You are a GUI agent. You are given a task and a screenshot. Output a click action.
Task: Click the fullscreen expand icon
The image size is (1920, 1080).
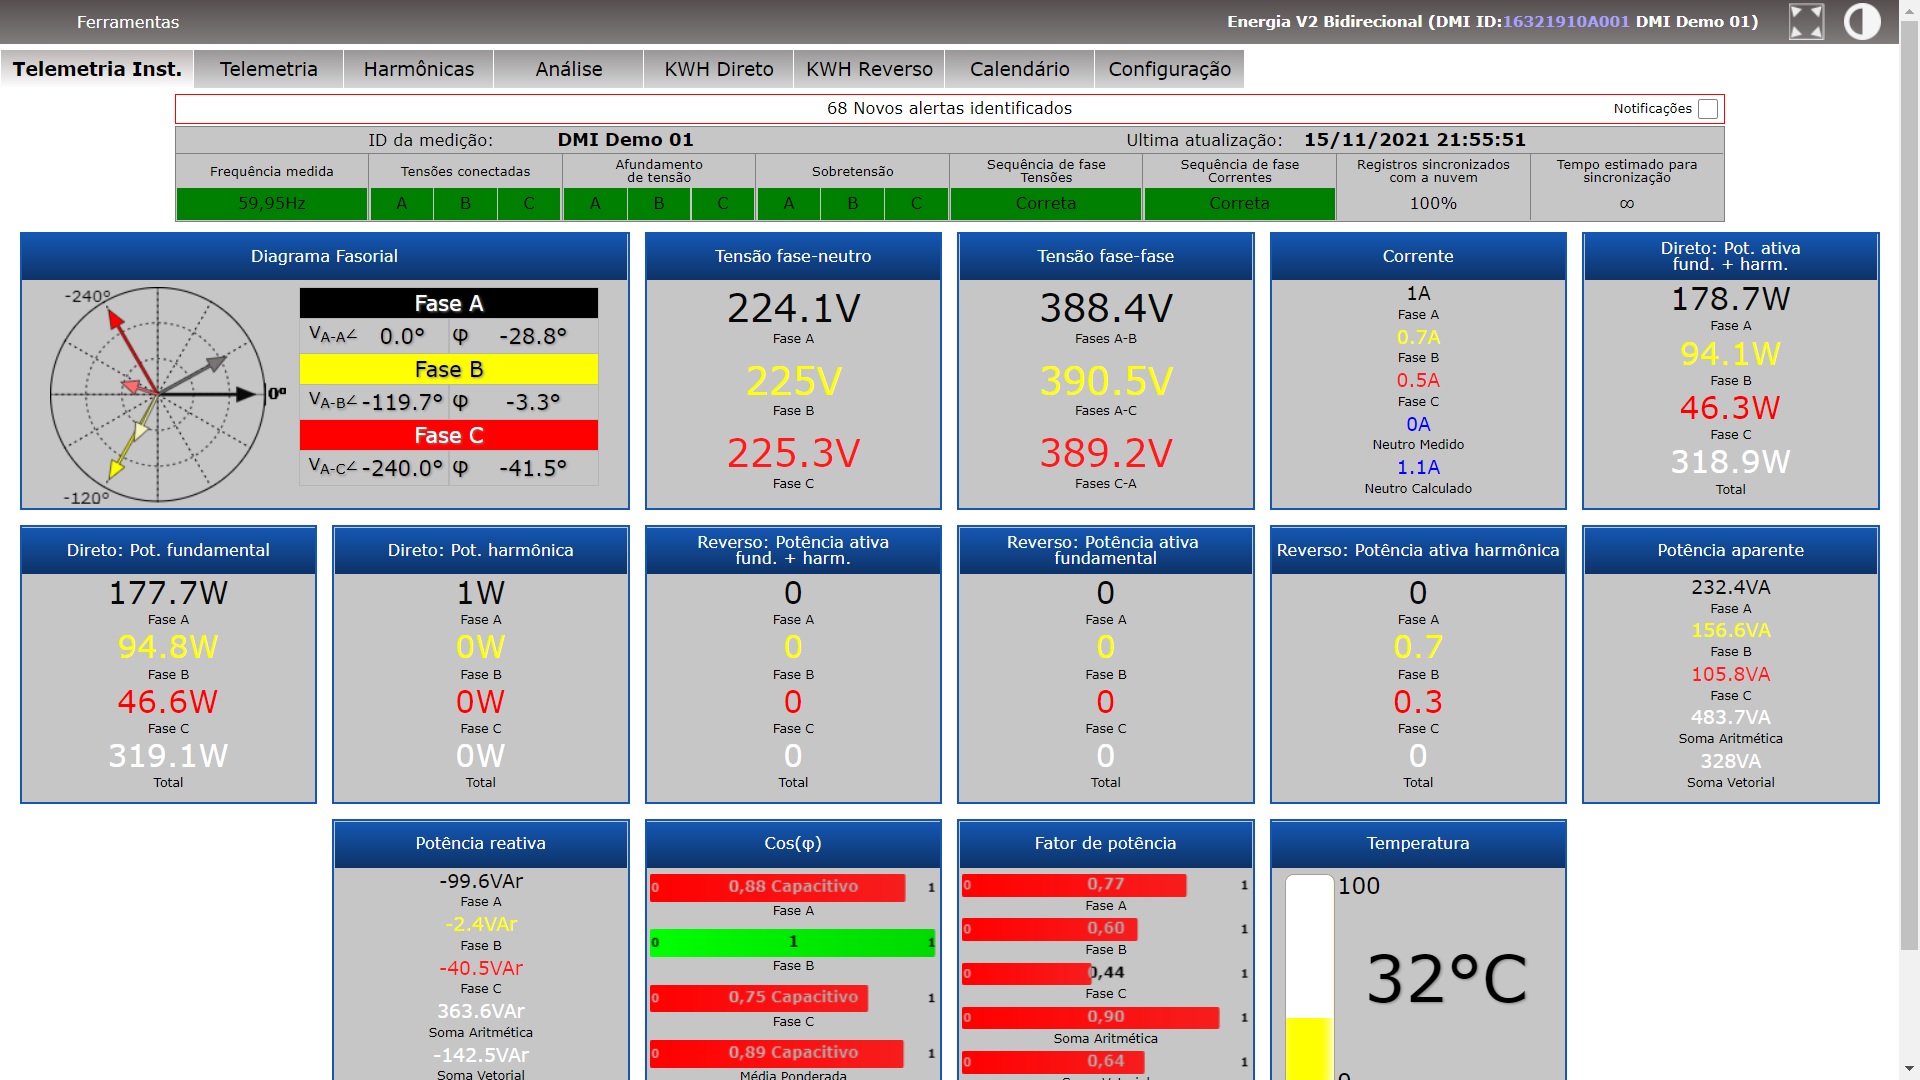coord(1806,22)
